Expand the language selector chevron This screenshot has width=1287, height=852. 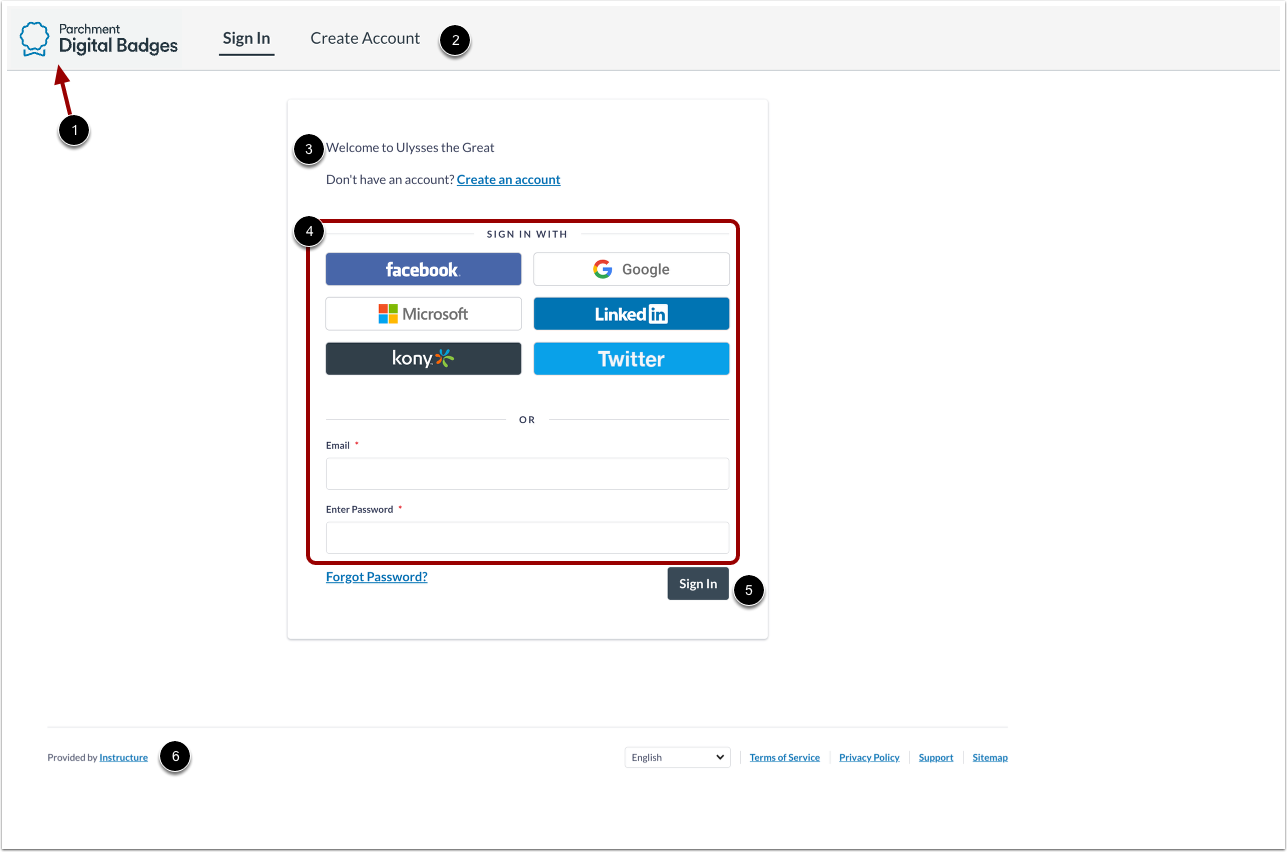click(x=719, y=757)
